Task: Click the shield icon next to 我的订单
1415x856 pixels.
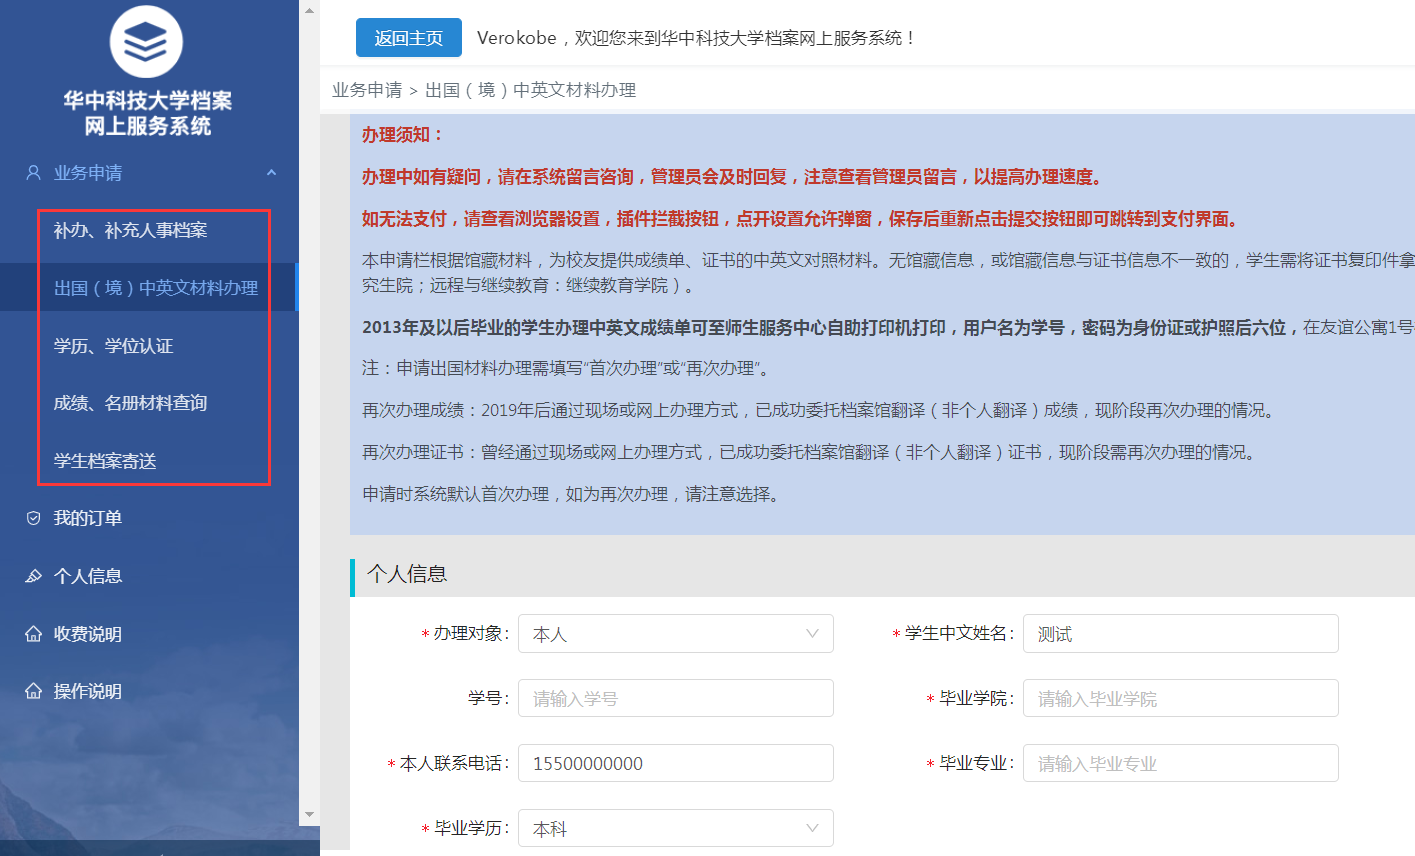Action: pyautogui.click(x=33, y=518)
